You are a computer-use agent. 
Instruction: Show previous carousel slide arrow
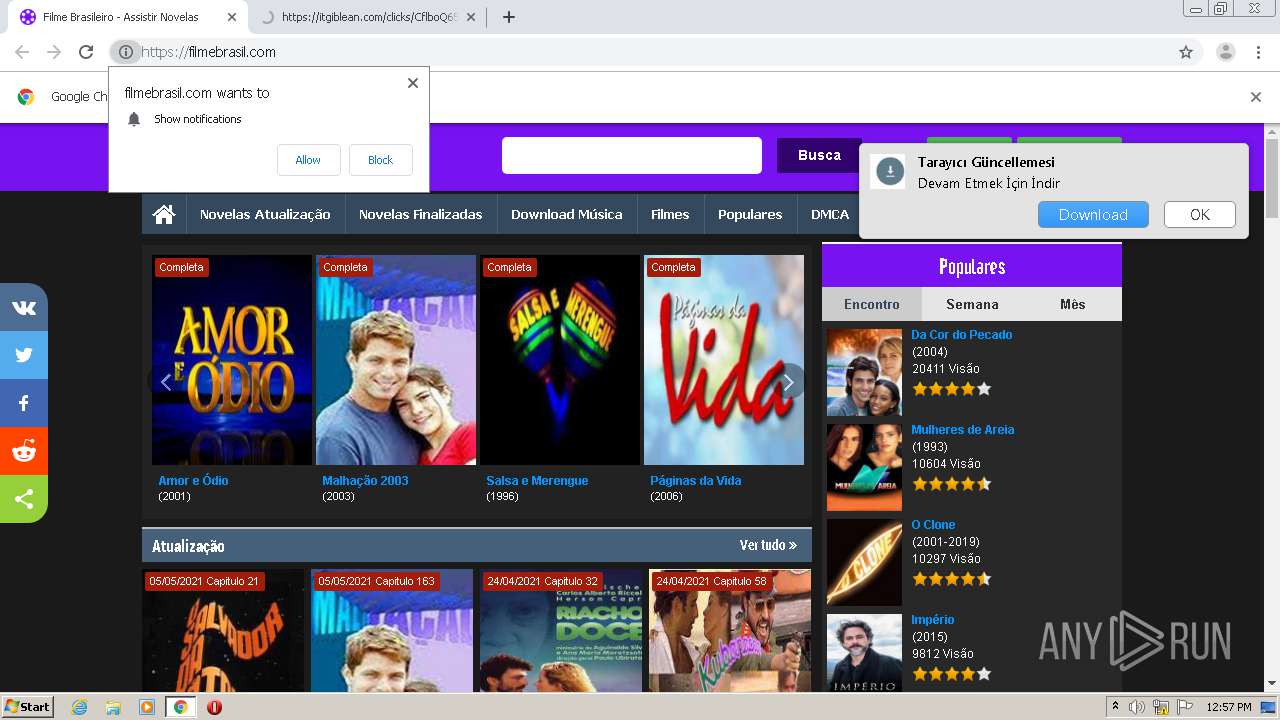[166, 382]
